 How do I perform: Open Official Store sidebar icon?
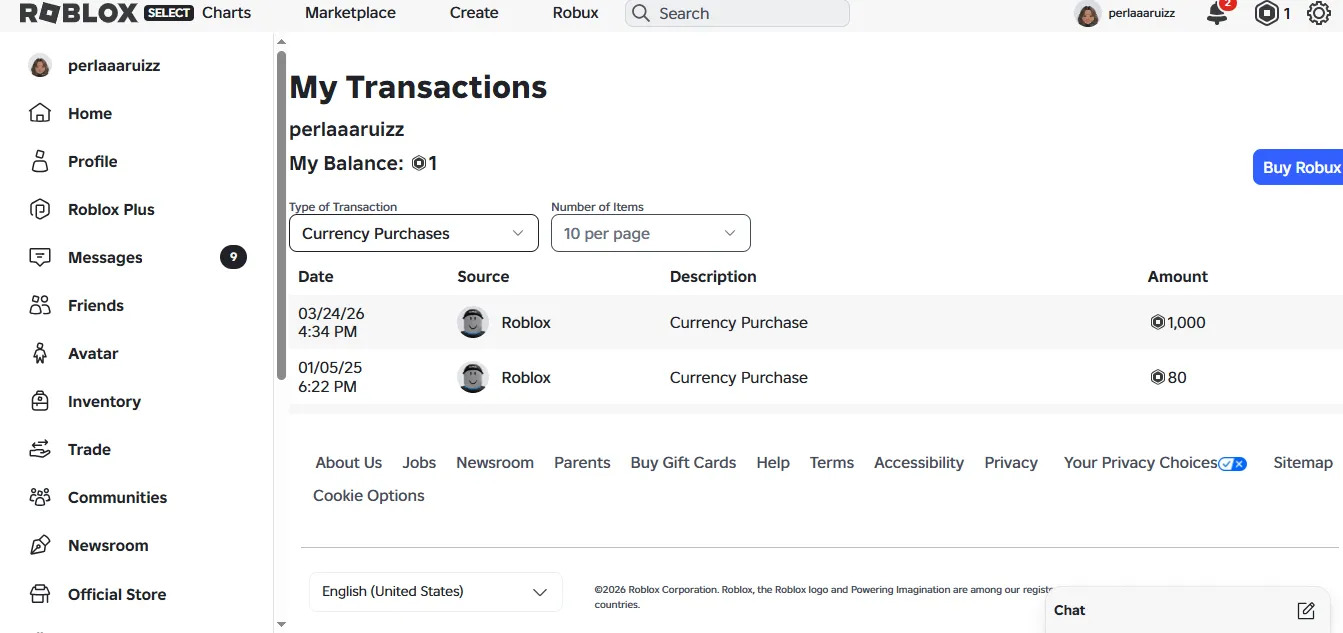pyautogui.click(x=40, y=594)
